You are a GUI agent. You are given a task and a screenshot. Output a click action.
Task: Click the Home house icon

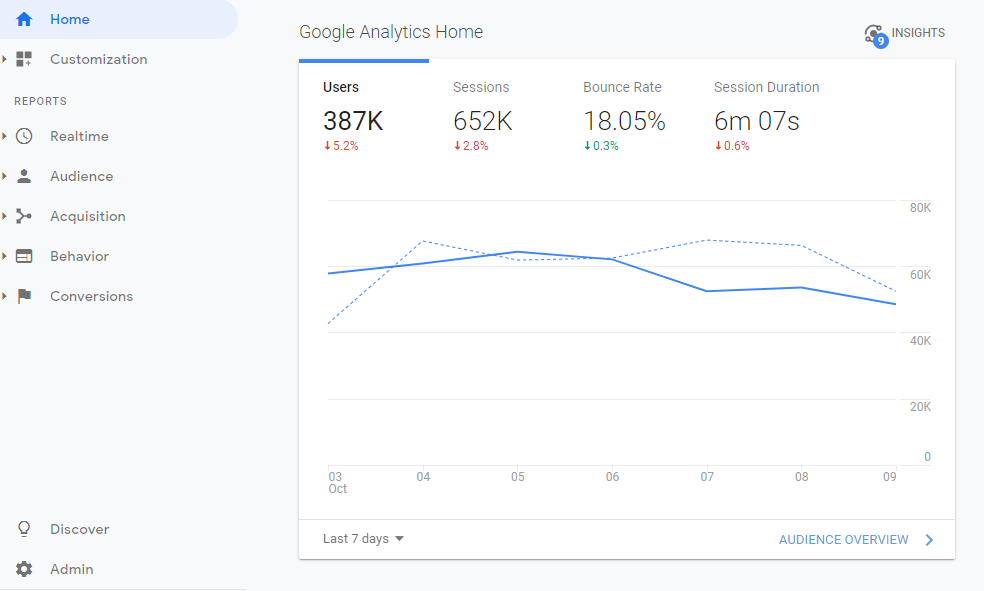(x=25, y=19)
